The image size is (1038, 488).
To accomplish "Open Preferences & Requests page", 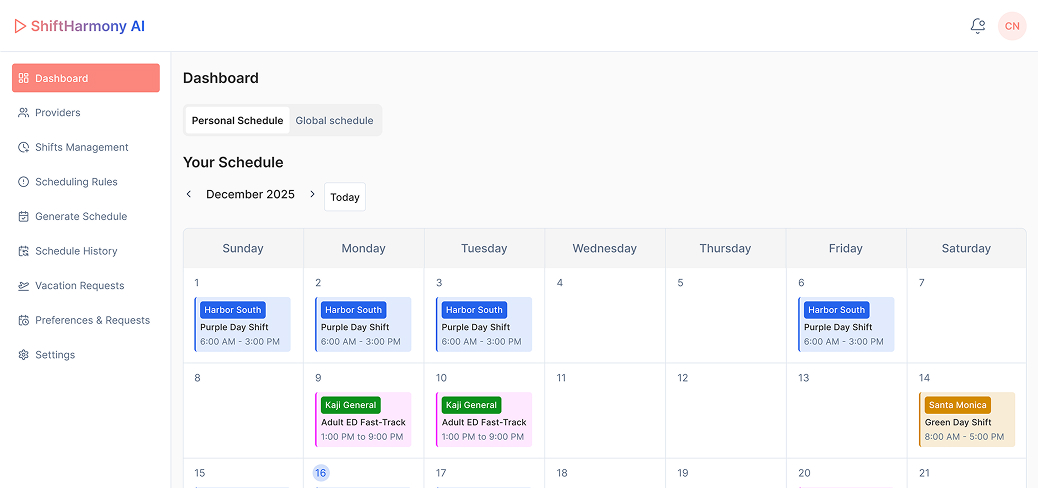I will [92, 320].
